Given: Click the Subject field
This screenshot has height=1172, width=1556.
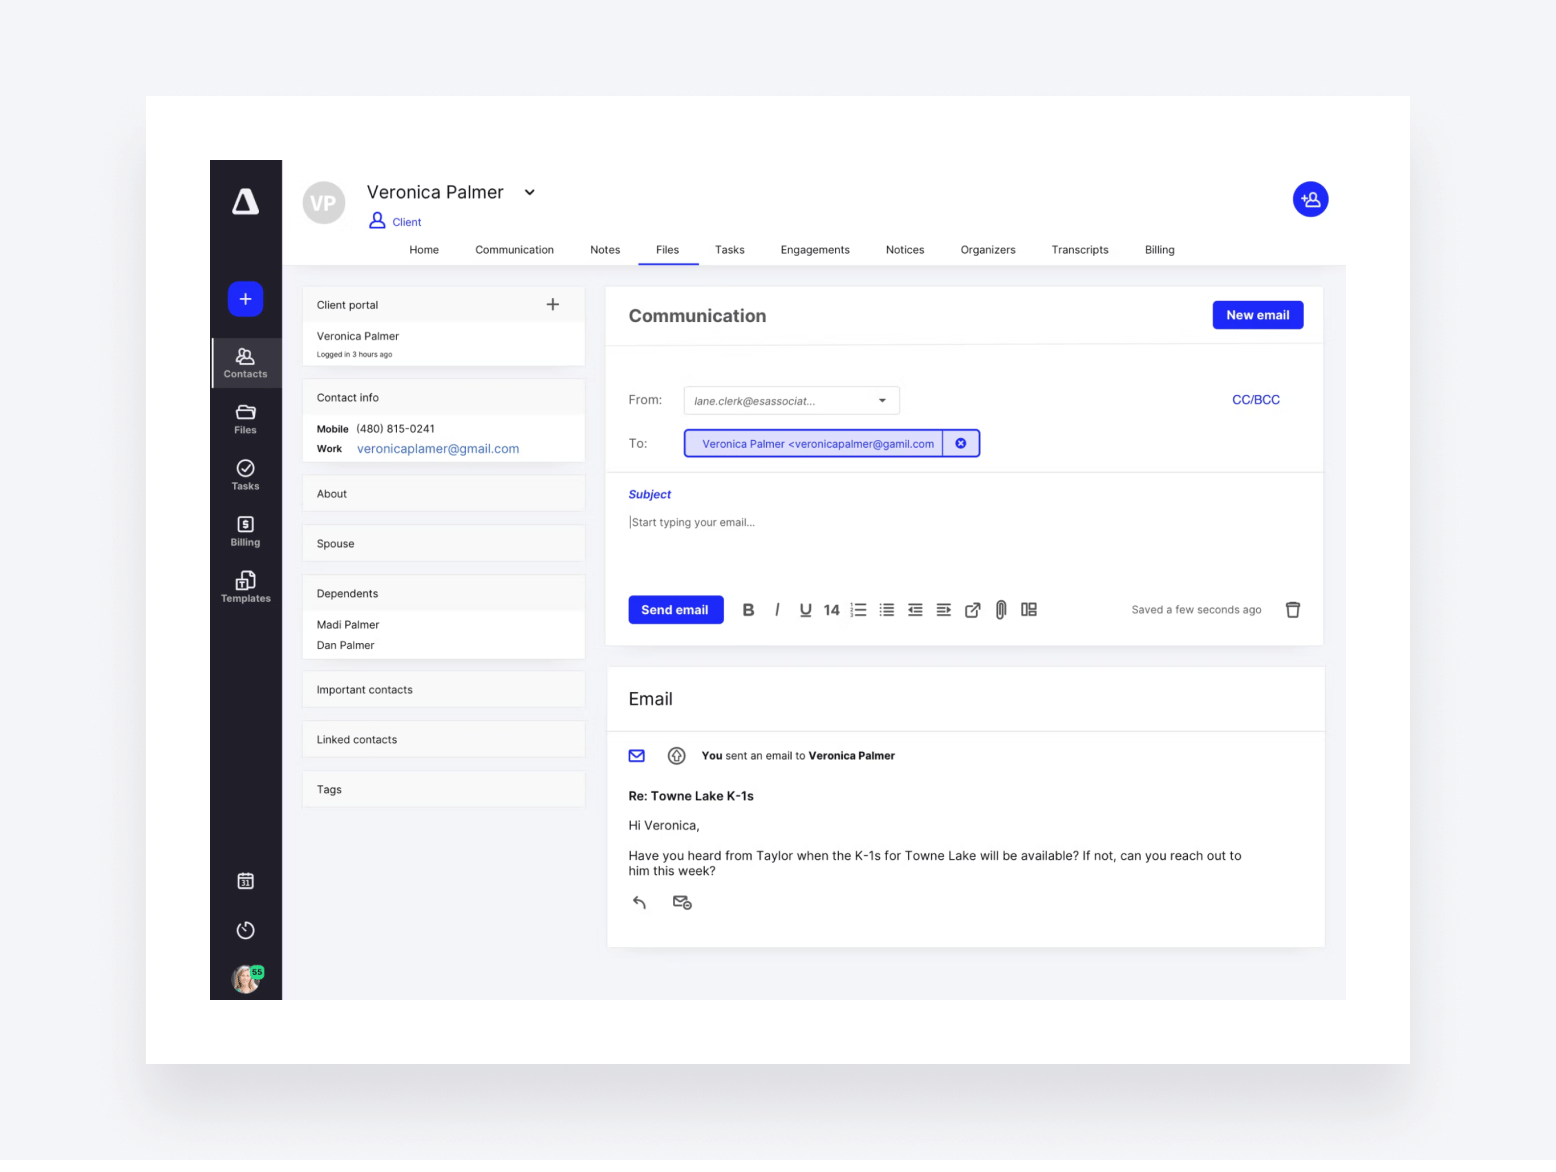Looking at the screenshot, I should coord(650,495).
